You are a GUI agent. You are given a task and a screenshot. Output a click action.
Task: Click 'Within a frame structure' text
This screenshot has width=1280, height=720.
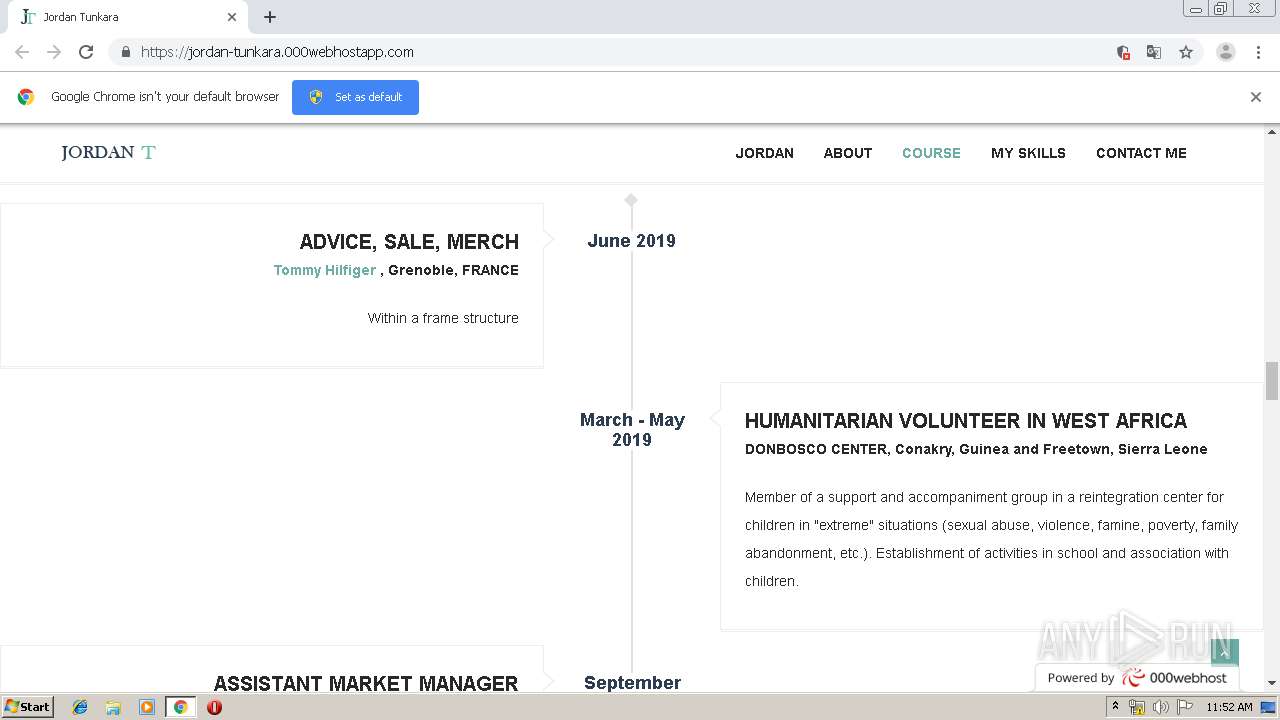click(443, 318)
